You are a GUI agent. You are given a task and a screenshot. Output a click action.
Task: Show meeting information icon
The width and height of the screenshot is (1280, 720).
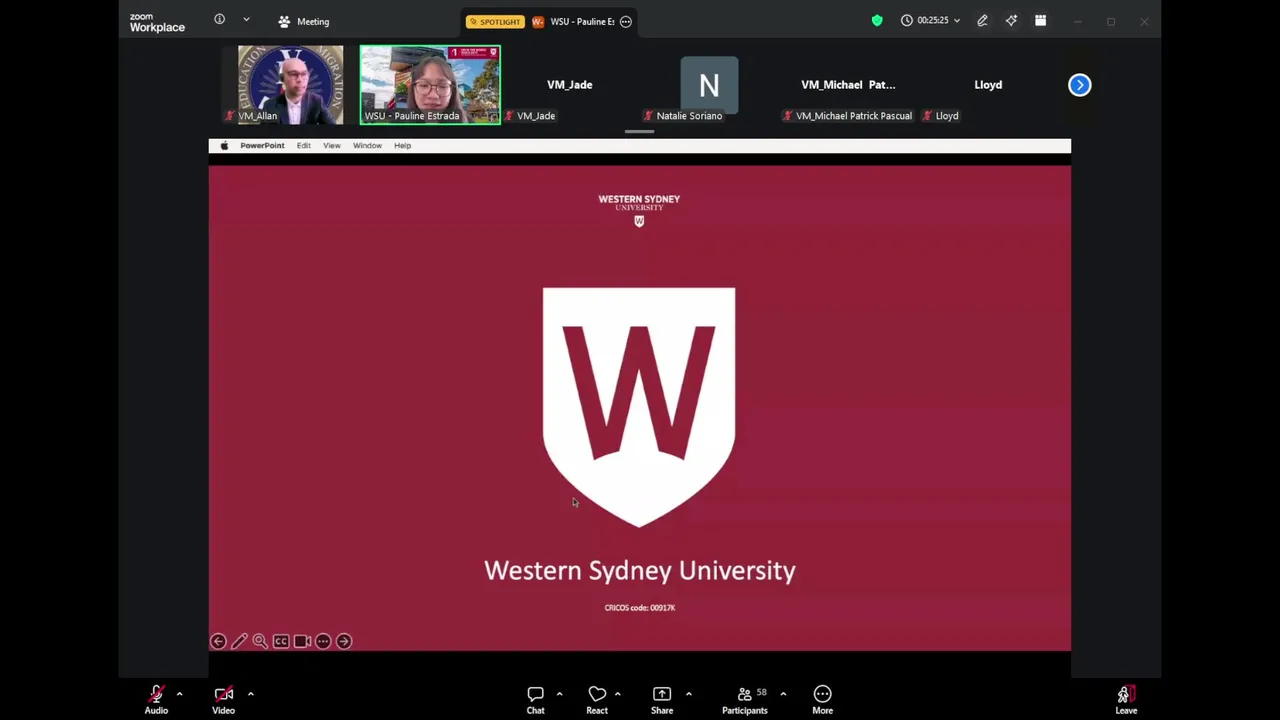click(x=219, y=20)
